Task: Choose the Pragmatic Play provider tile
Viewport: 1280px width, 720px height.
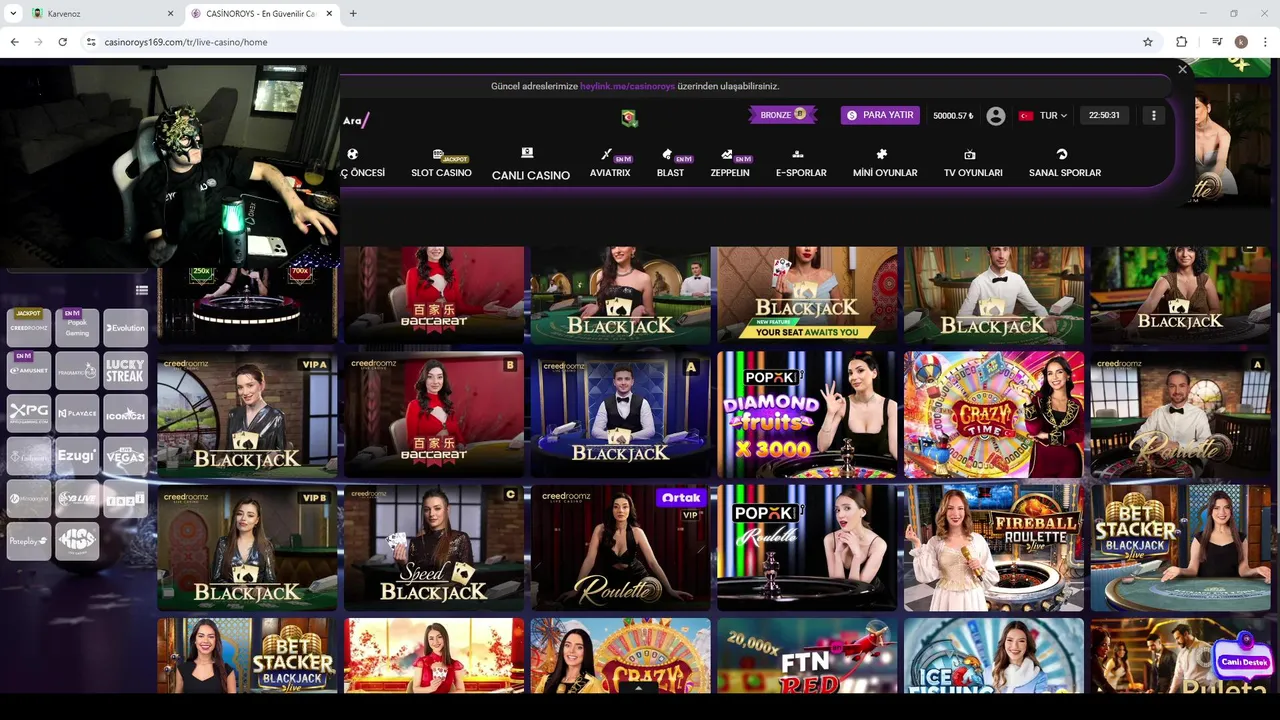Action: tap(77, 370)
